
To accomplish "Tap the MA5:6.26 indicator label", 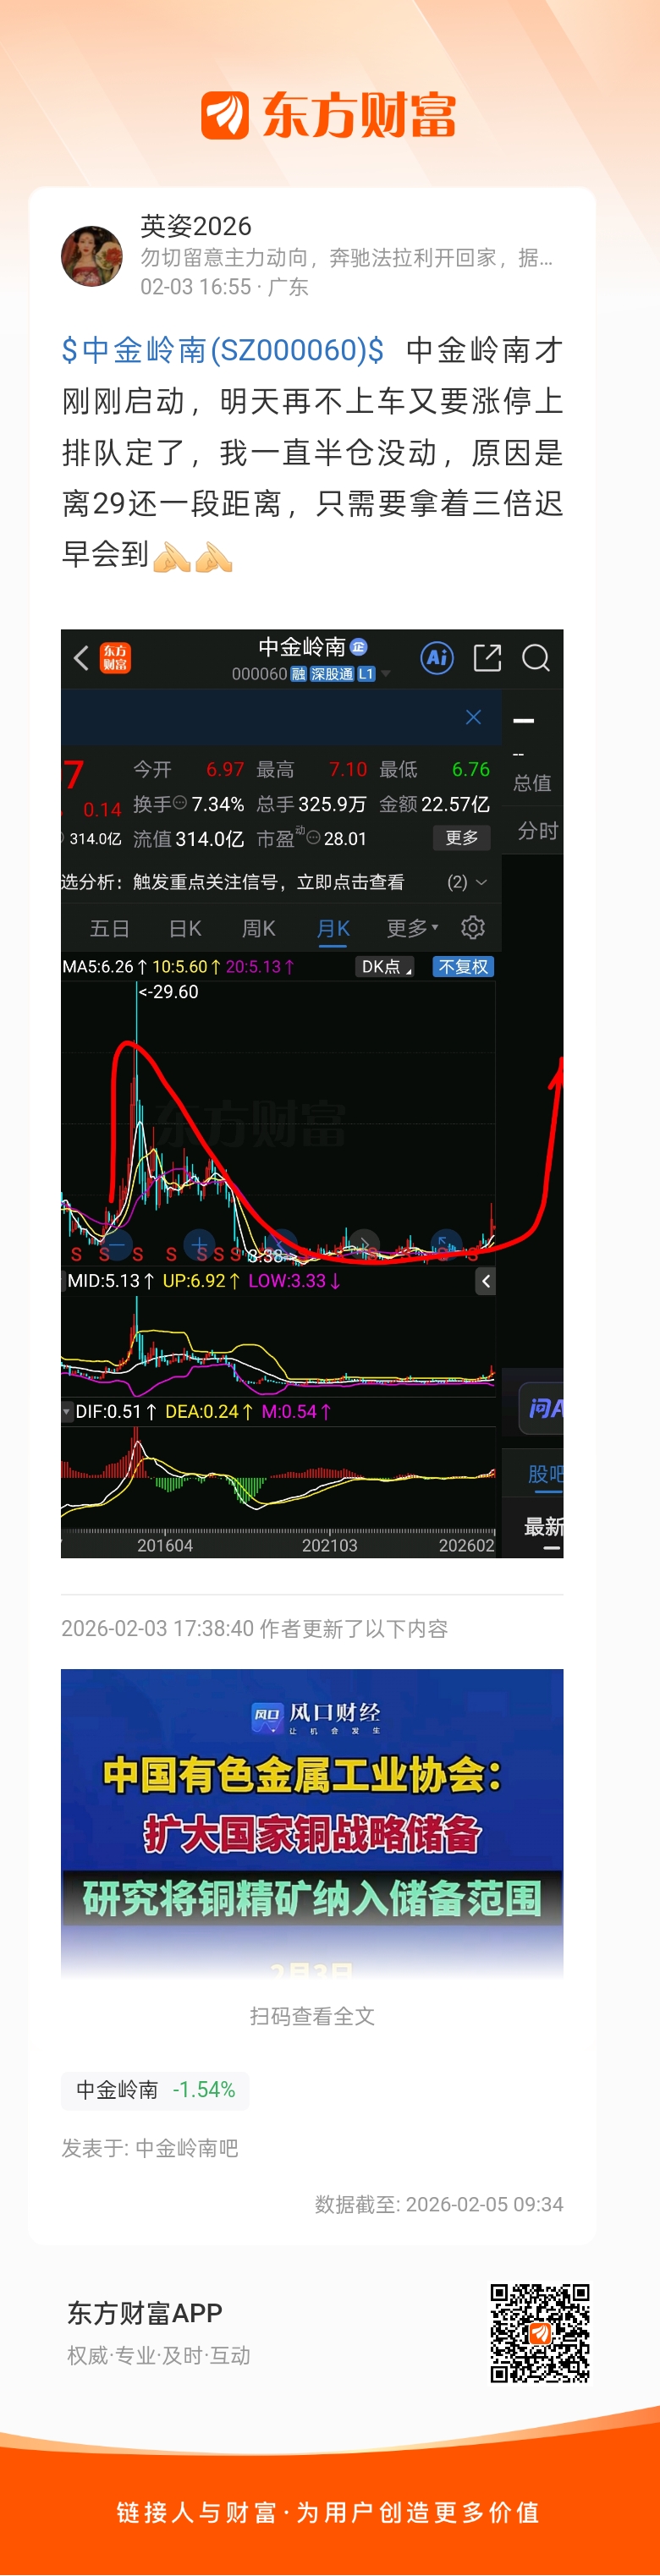I will (105, 967).
